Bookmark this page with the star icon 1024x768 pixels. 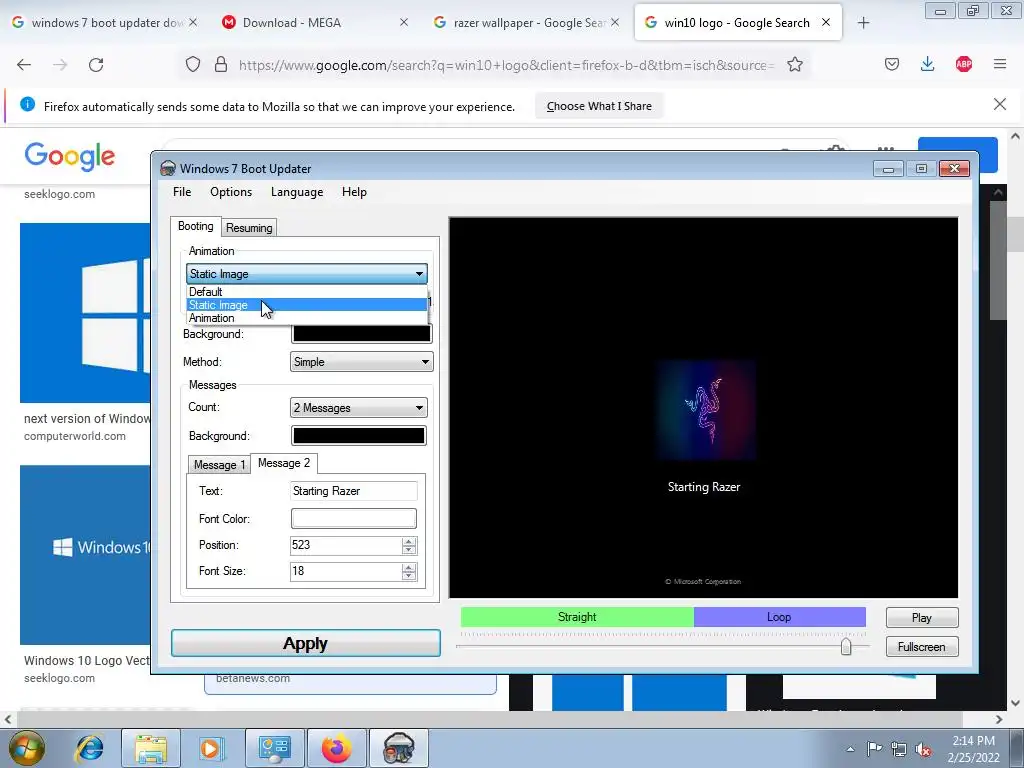click(795, 65)
